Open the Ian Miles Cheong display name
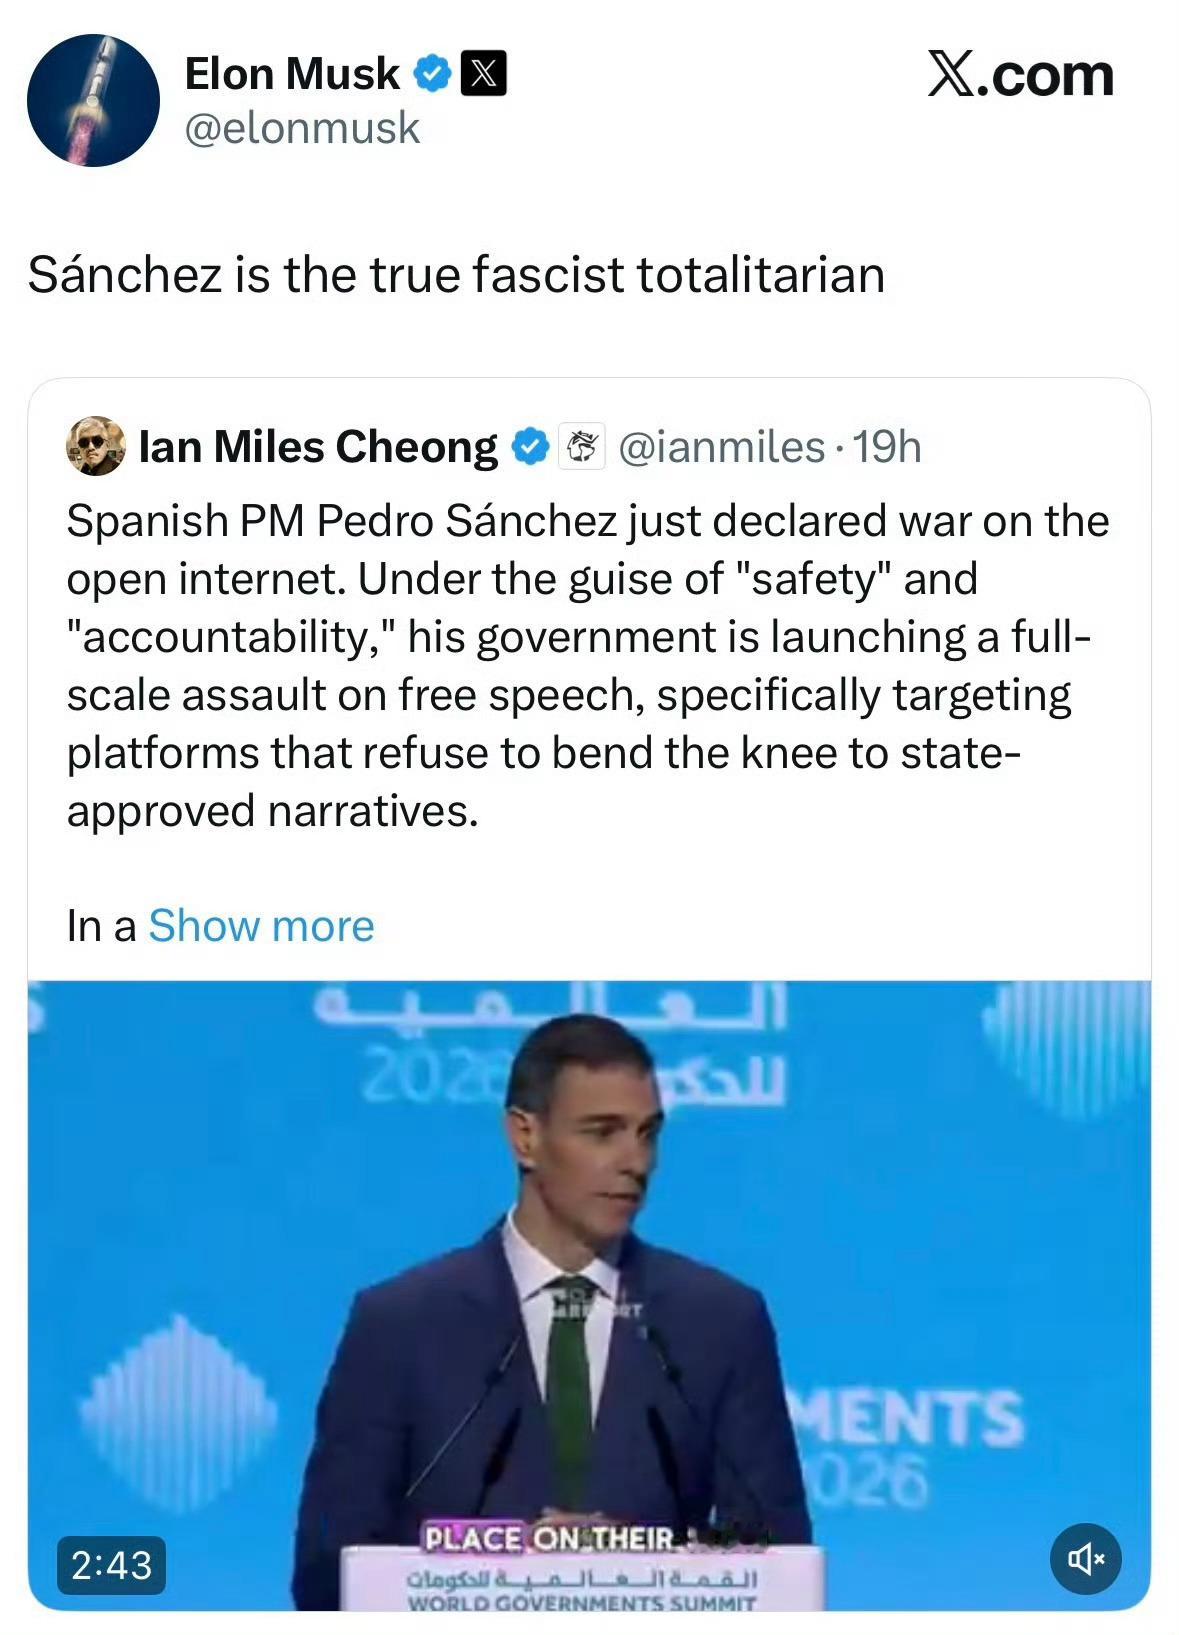 318,447
